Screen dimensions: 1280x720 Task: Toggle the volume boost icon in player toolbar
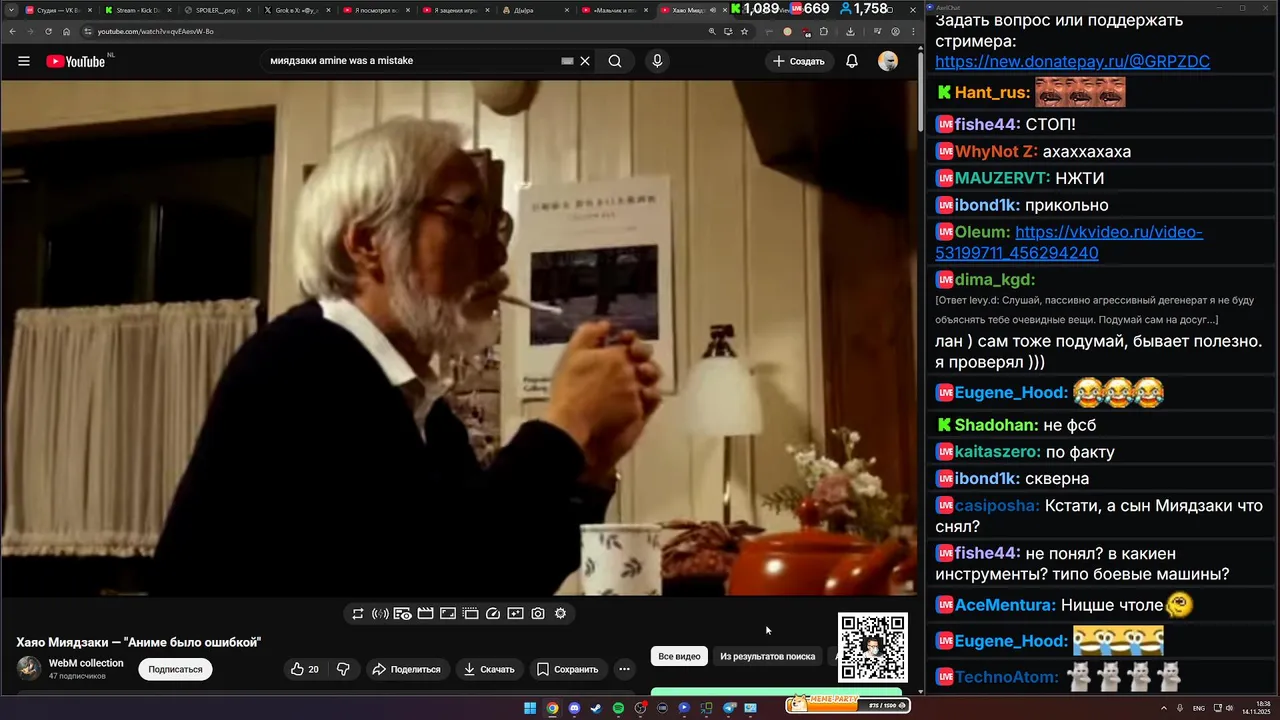pos(380,613)
